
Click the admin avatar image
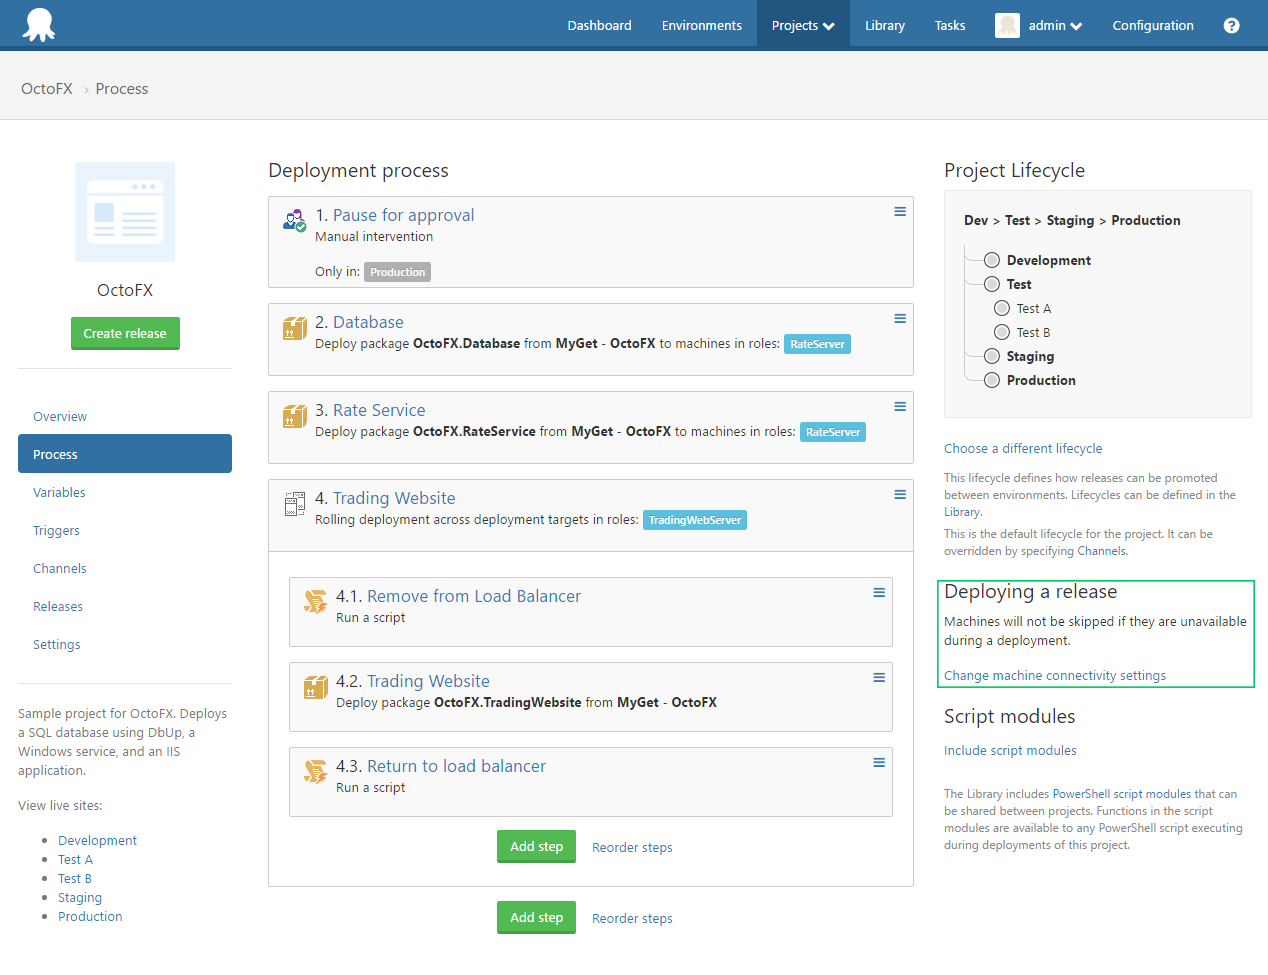click(x=1007, y=24)
